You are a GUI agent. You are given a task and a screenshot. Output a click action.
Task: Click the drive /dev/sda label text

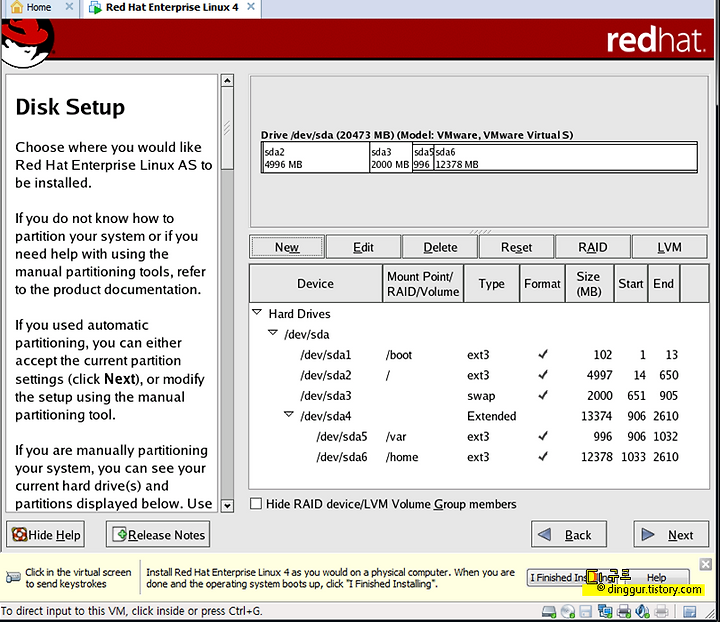pyautogui.click(x=416, y=135)
